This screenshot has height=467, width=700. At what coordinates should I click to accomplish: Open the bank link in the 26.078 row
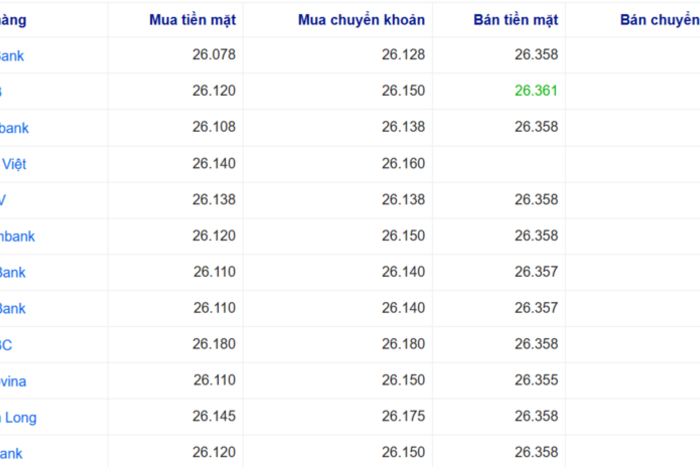[x=12, y=56]
